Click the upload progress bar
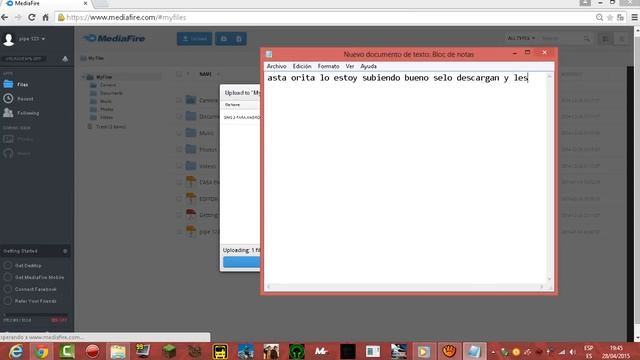Image resolution: width=640 pixels, height=360 pixels. [241, 262]
